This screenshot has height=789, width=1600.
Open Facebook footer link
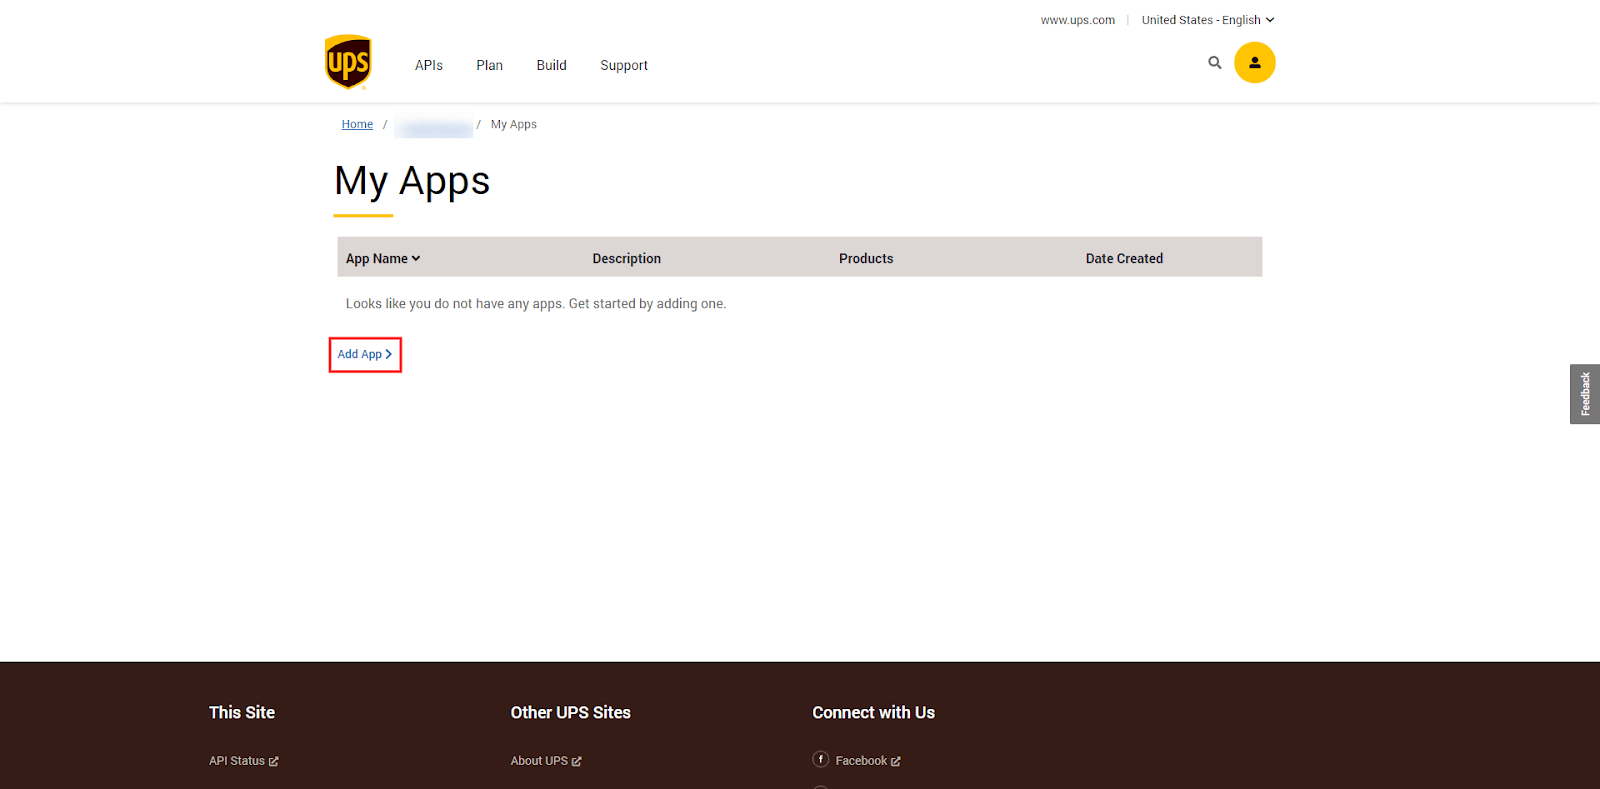[868, 761]
